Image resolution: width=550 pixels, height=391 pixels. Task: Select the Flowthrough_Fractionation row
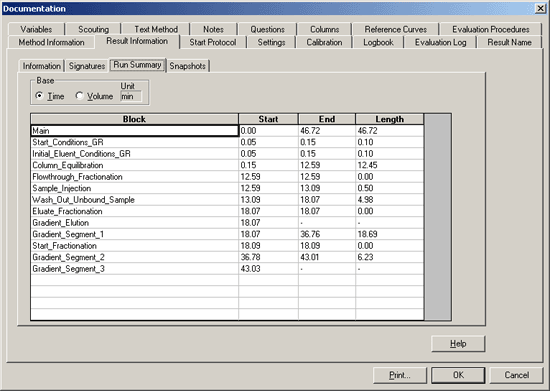[227, 177]
